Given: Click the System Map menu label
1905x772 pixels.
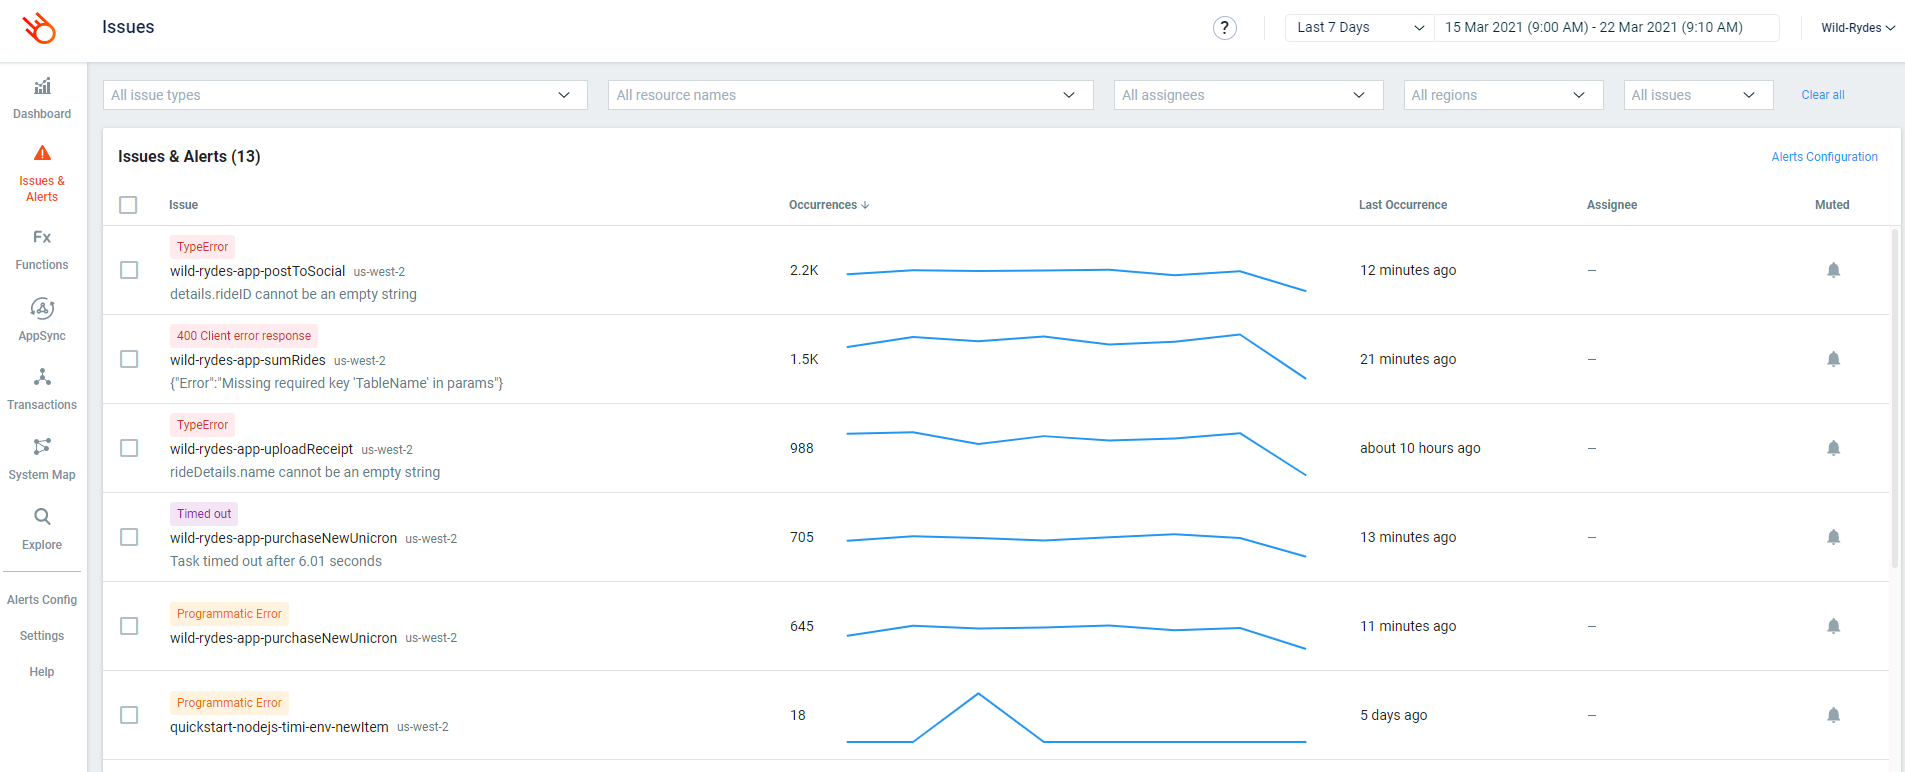Looking at the screenshot, I should pyautogui.click(x=42, y=475).
